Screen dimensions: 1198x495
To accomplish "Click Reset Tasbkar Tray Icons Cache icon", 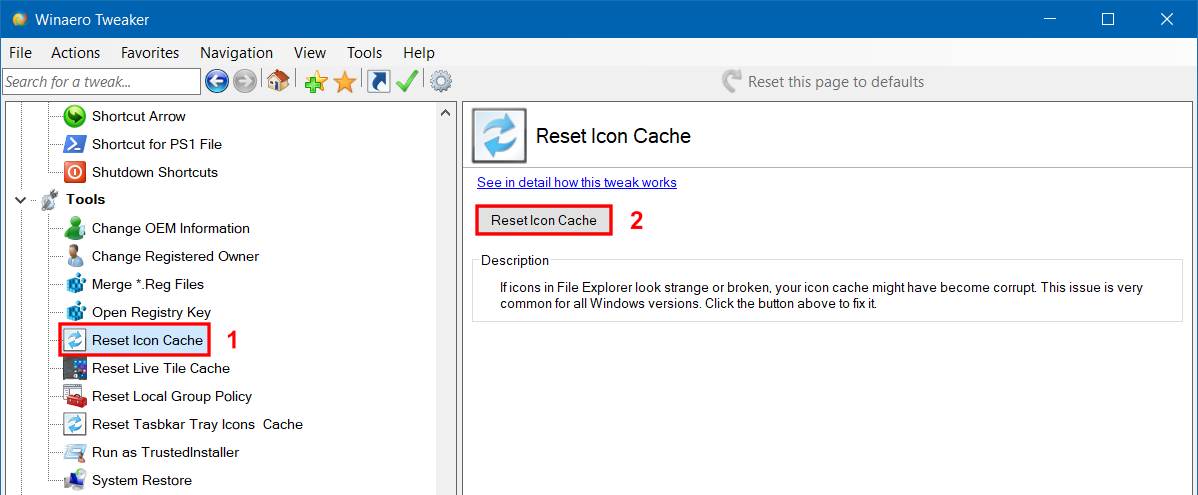I will tap(75, 424).
